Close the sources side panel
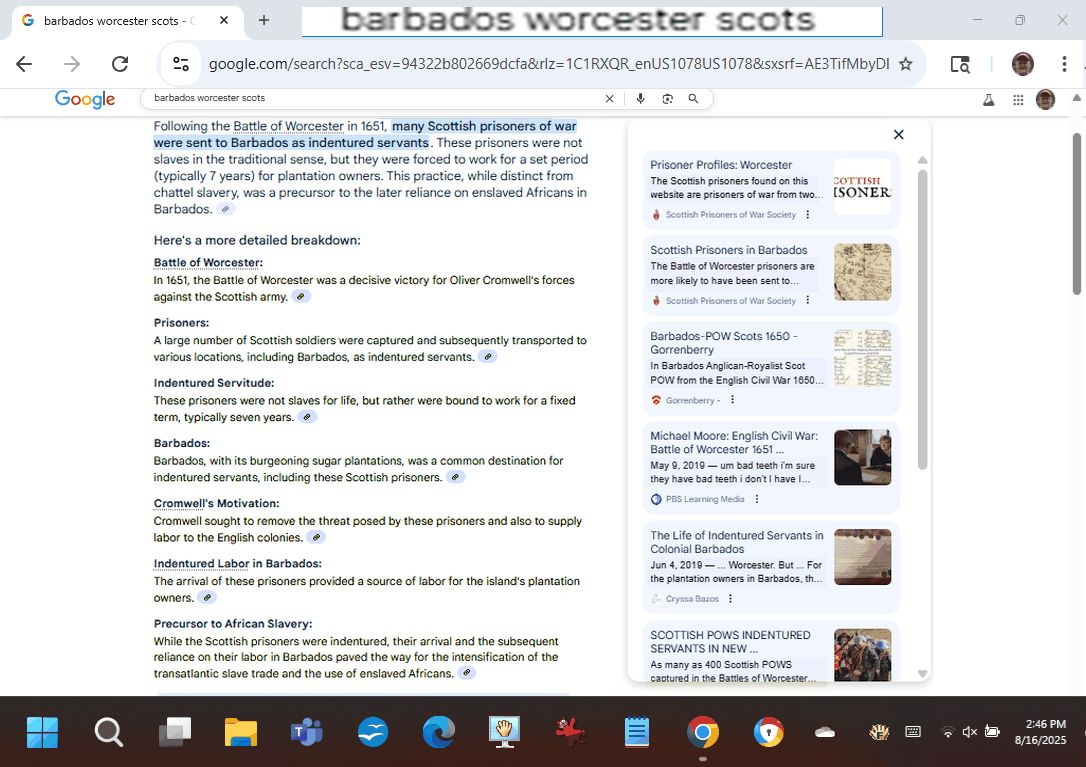Viewport: 1086px width, 767px height. (898, 135)
